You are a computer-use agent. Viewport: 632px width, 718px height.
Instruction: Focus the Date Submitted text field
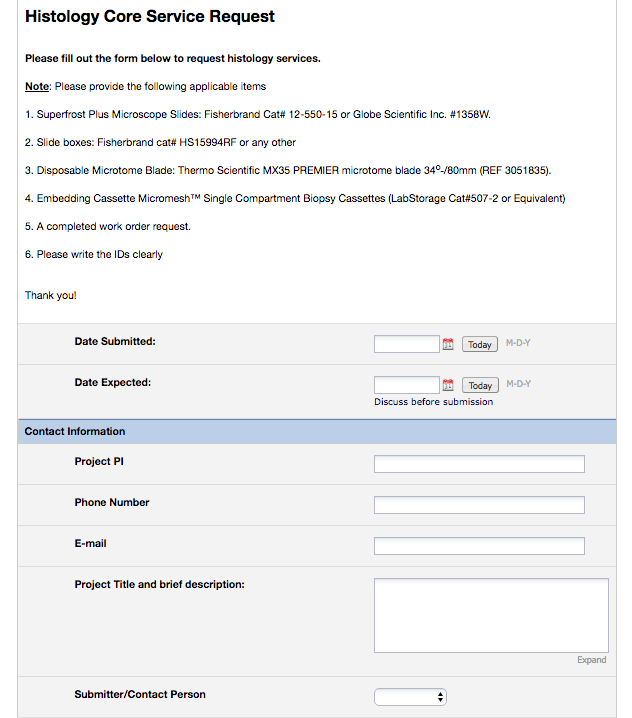pos(407,344)
